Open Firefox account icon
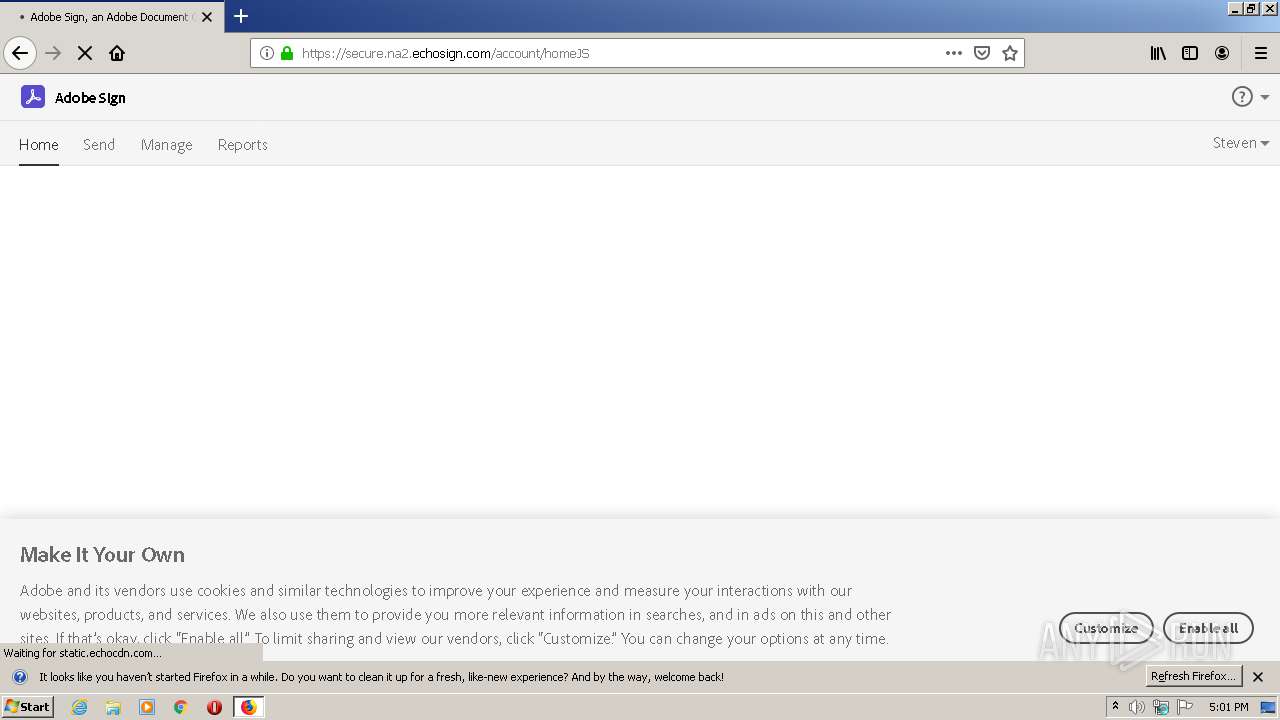Image resolution: width=1280 pixels, height=720 pixels. click(1222, 53)
